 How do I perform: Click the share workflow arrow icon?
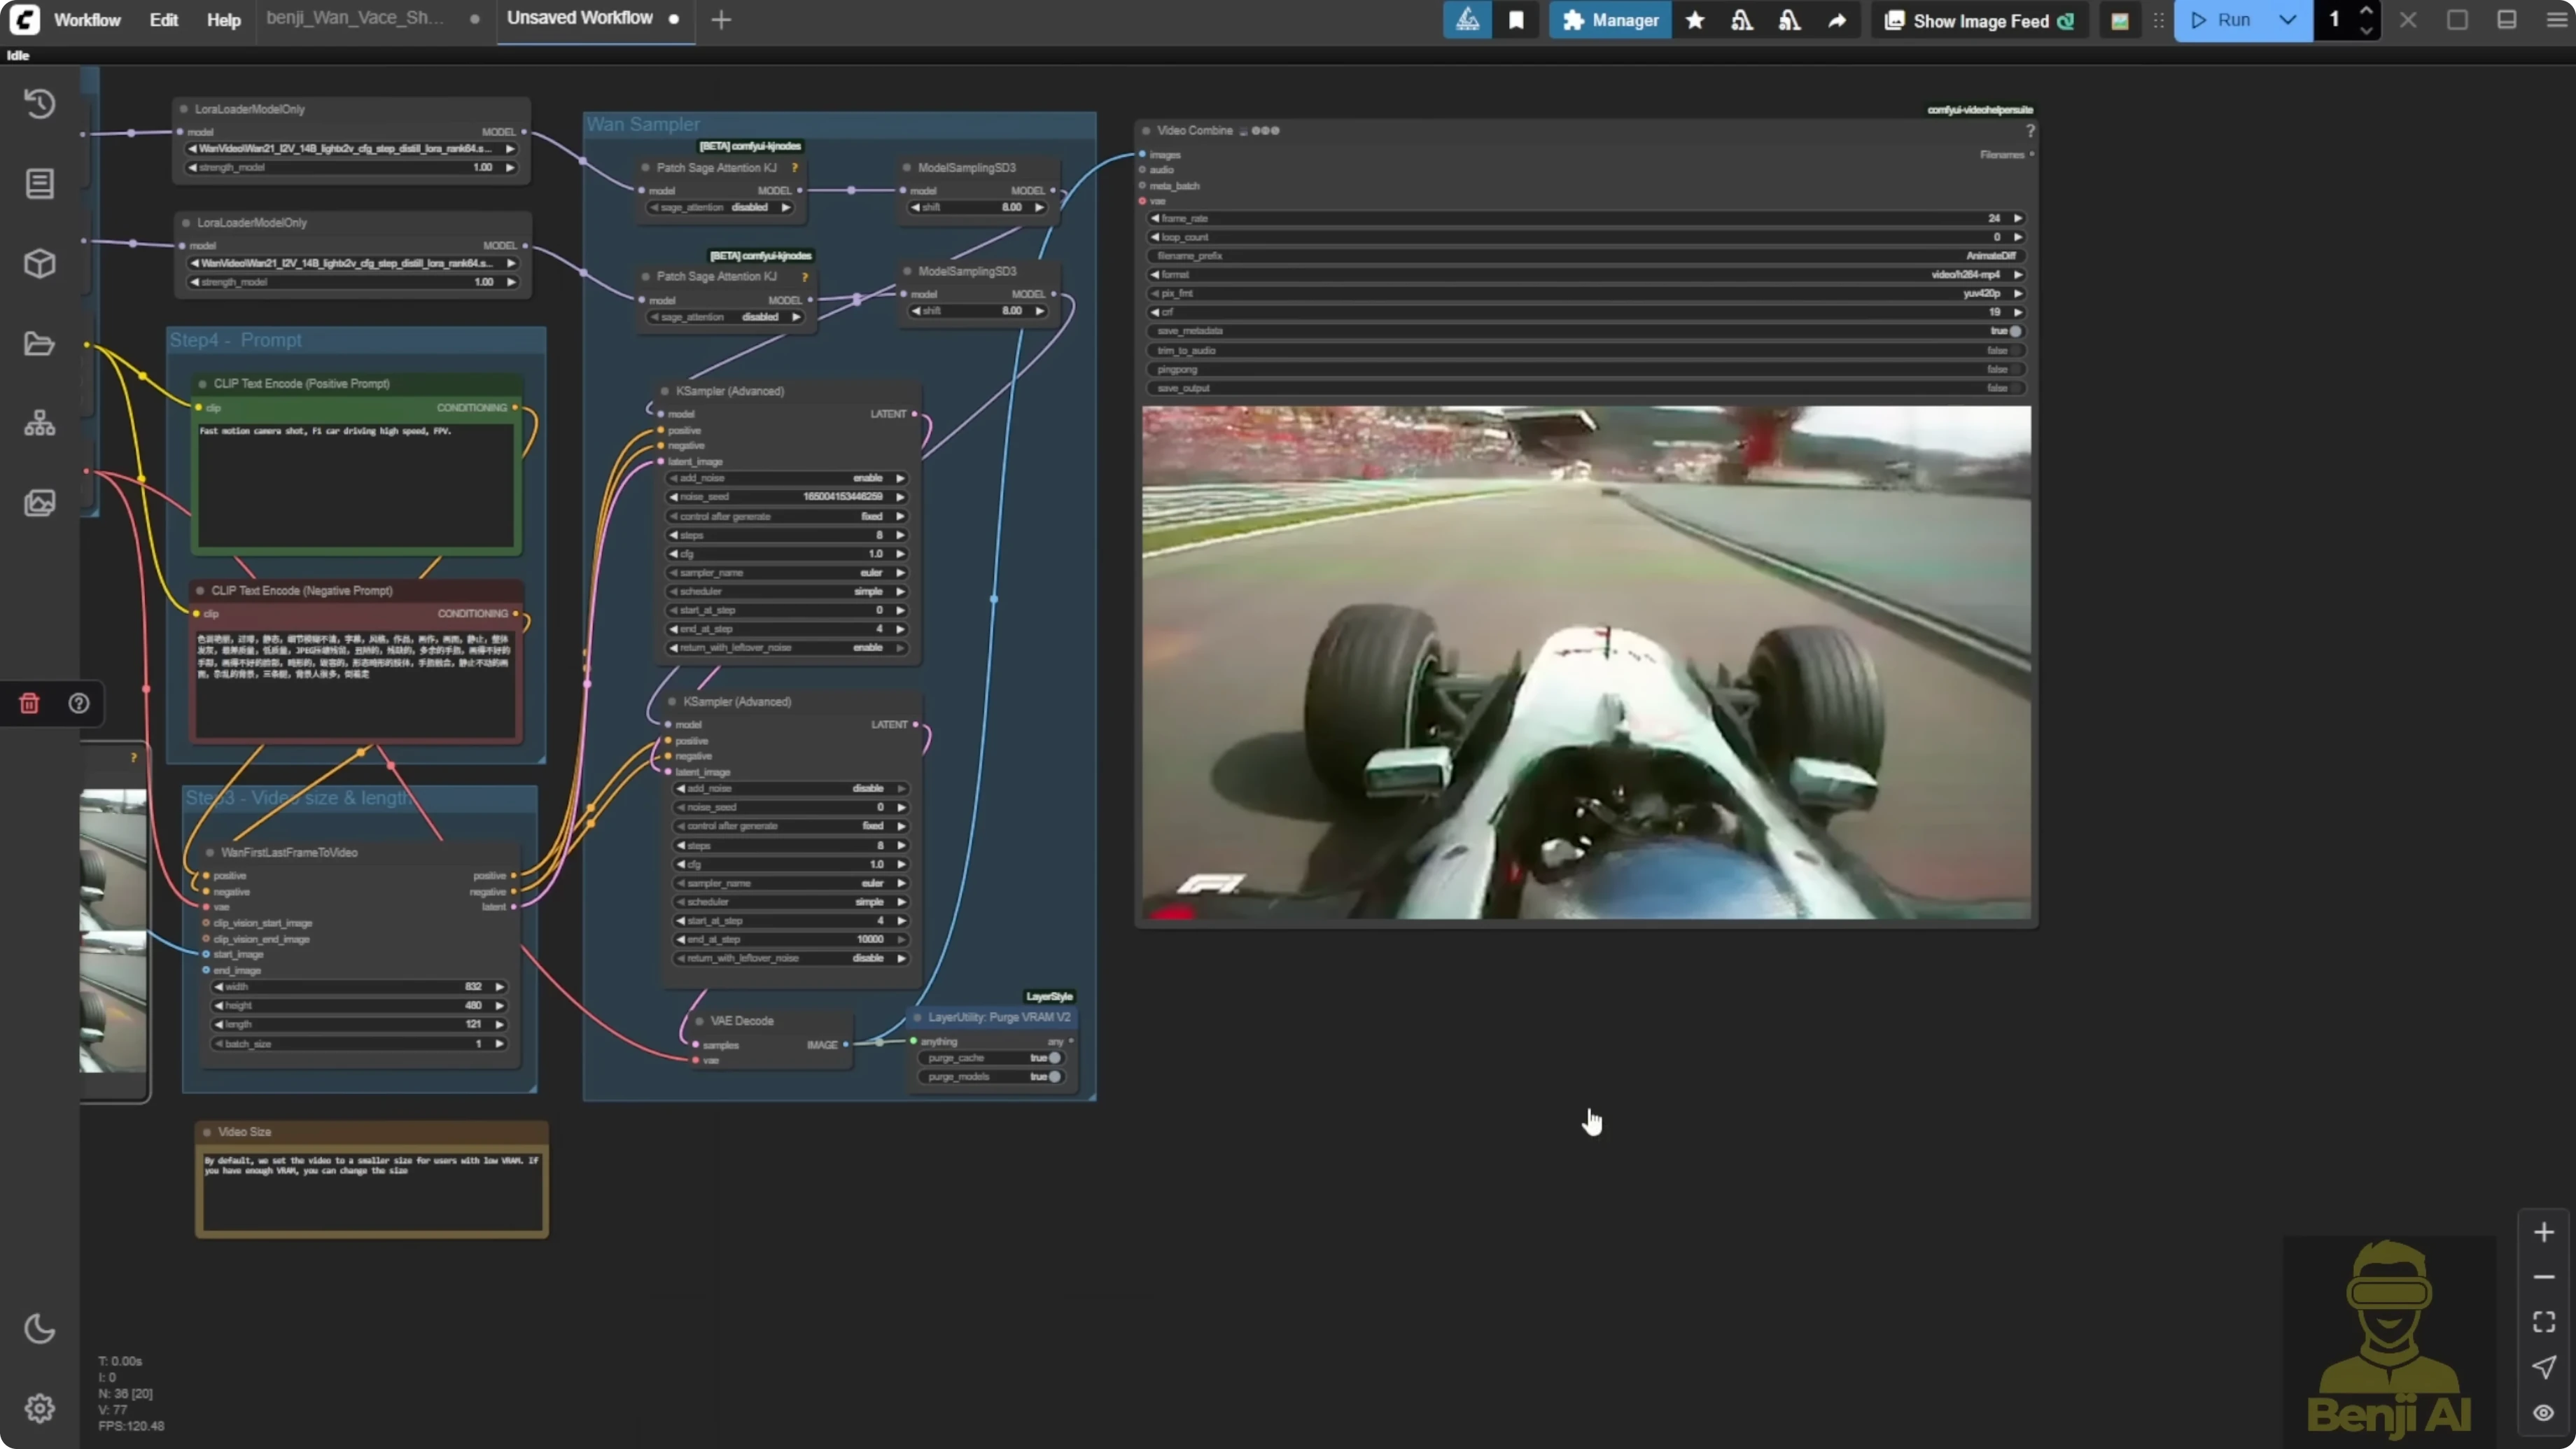click(1838, 20)
